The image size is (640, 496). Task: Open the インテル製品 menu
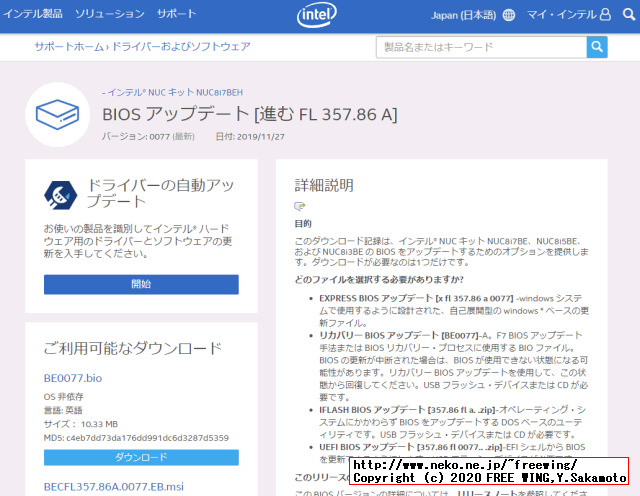coord(33,13)
